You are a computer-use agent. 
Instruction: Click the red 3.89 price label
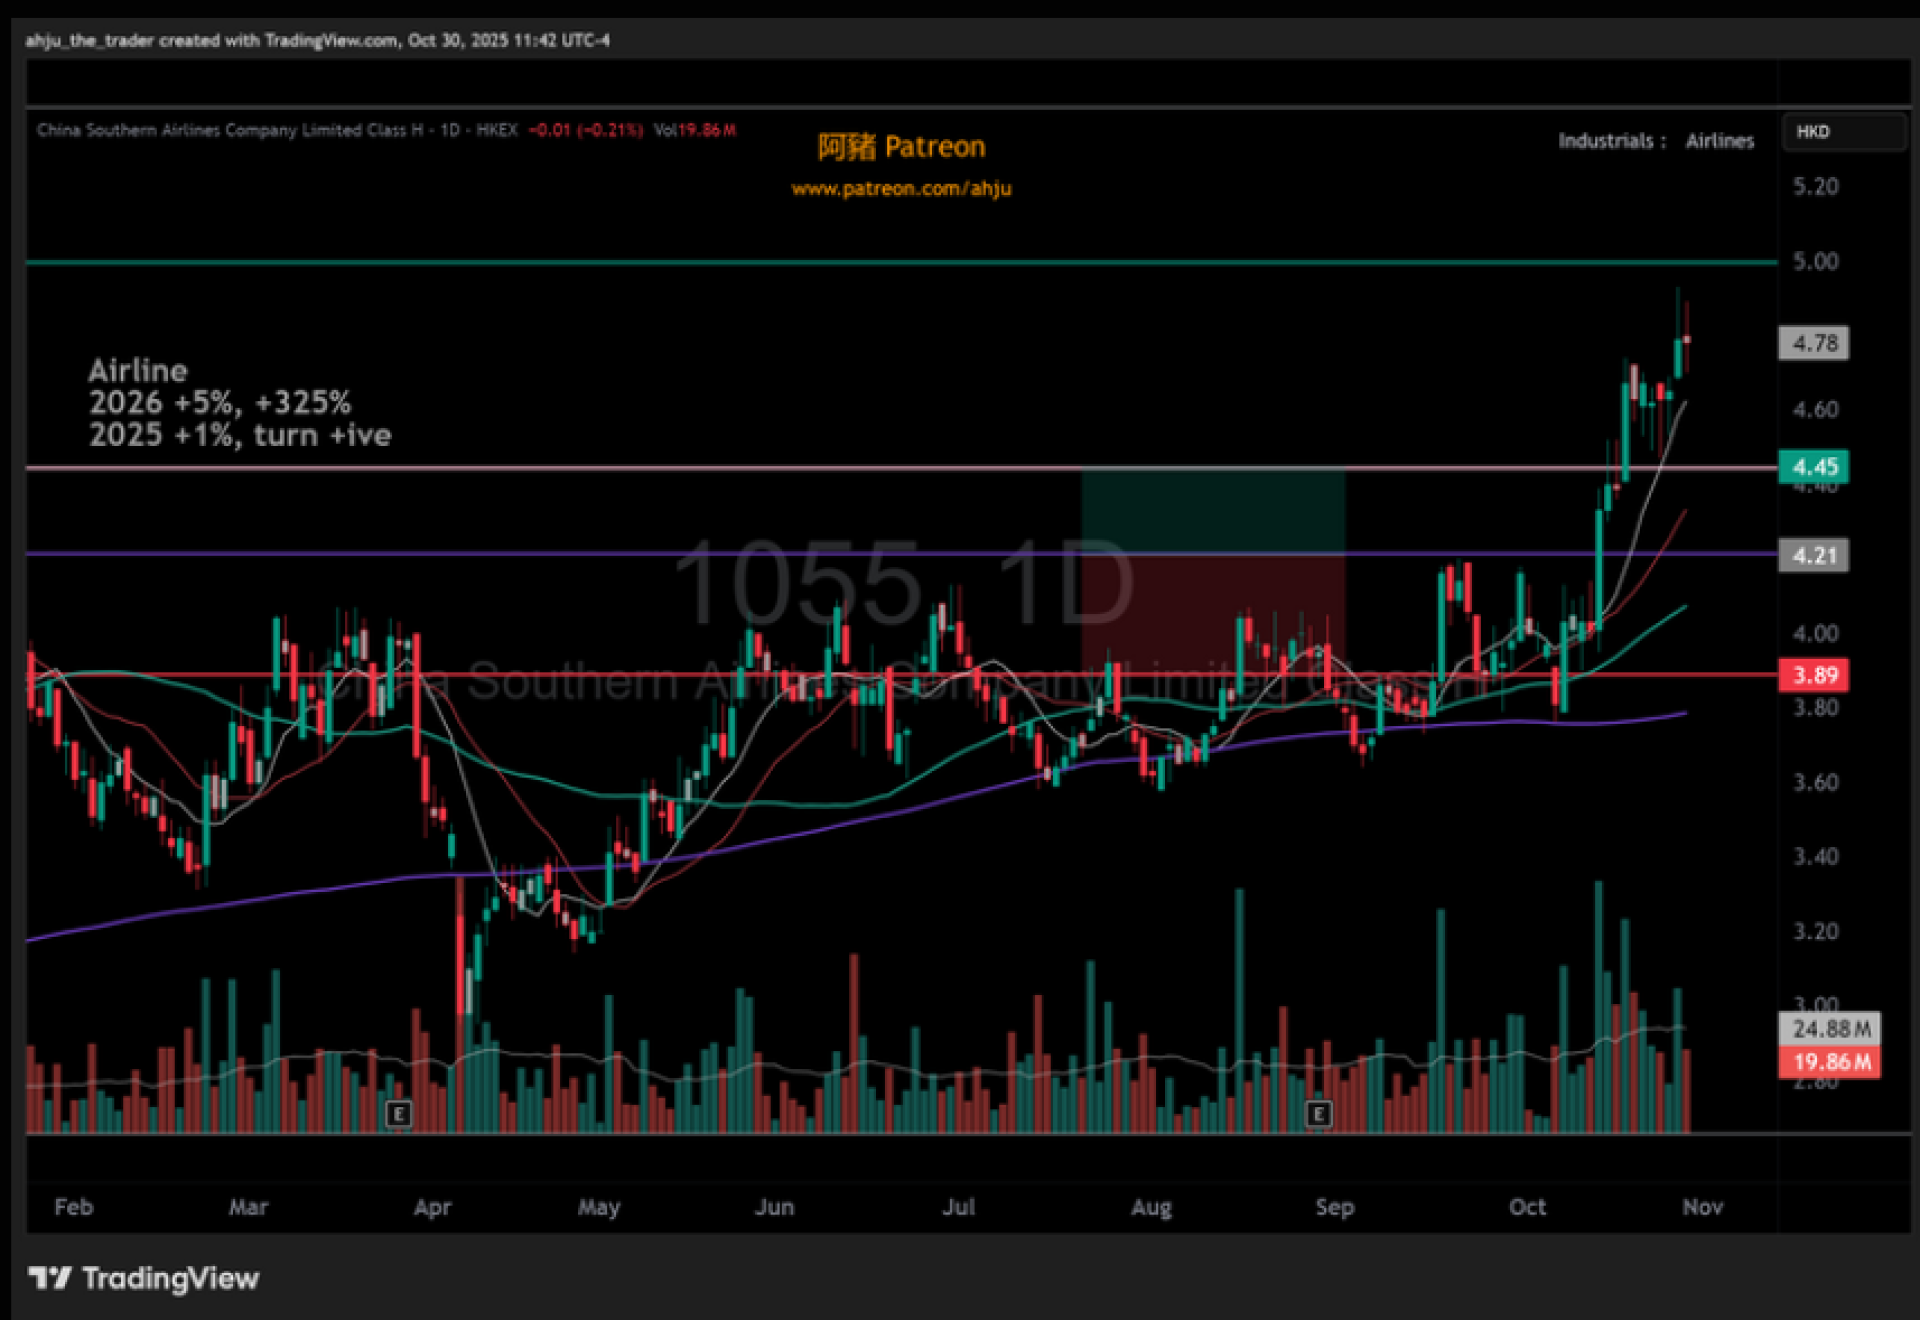coord(1813,675)
